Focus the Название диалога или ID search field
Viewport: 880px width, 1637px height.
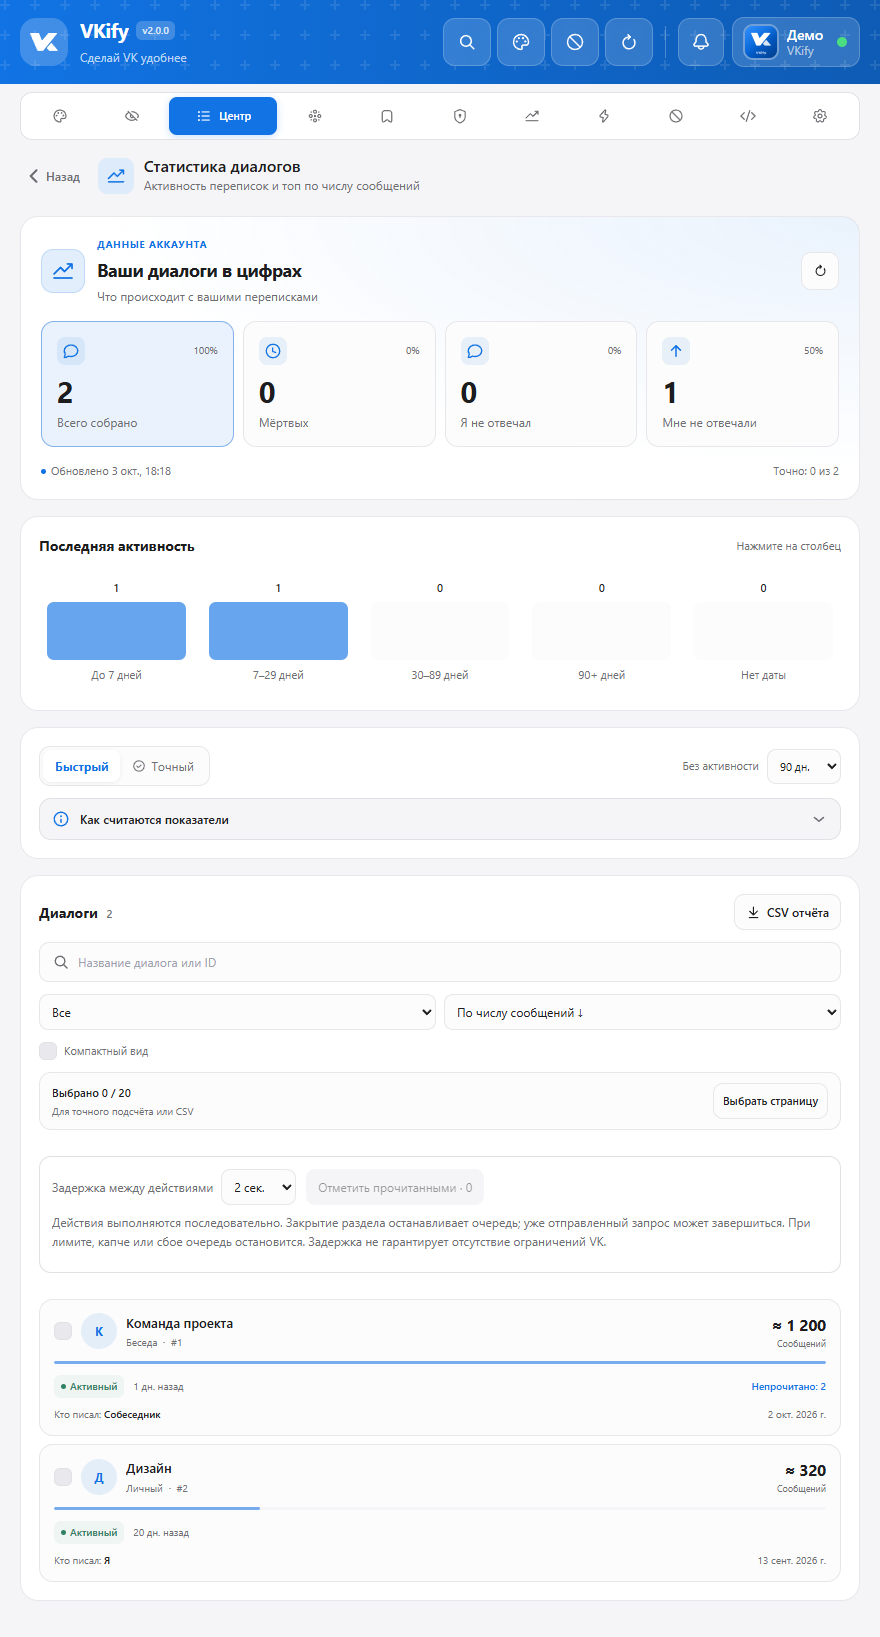point(440,962)
